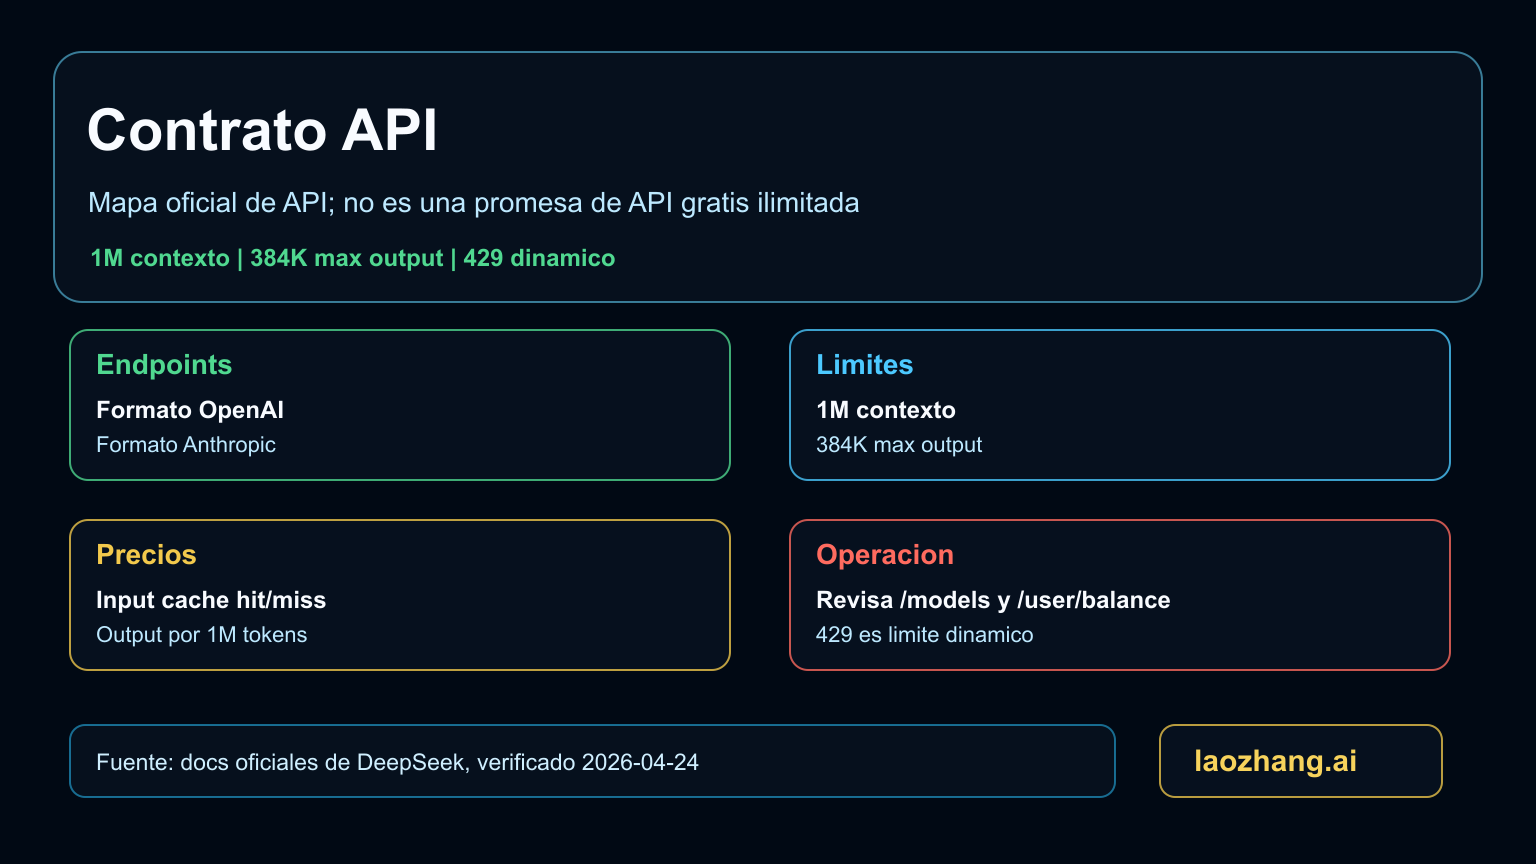Viewport: 1536px width, 864px height.
Task: Select "429 es limite dinamico" under Operacion
Action: click(x=926, y=634)
